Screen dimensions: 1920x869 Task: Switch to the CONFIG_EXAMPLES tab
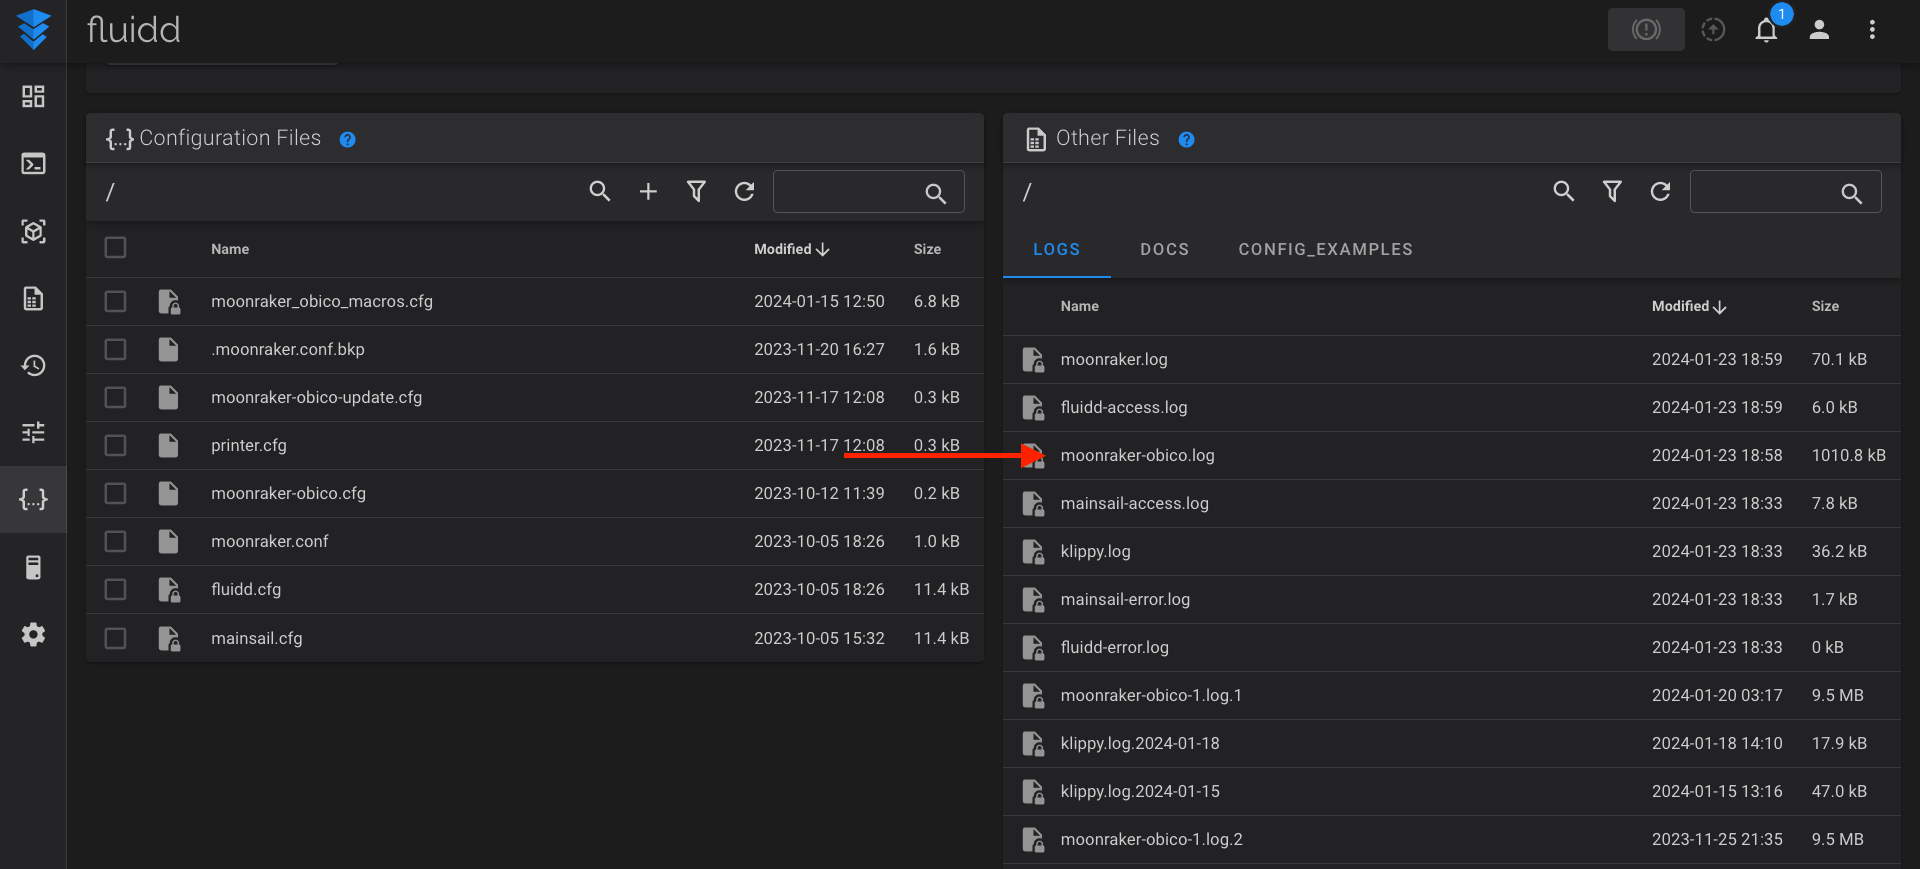(1325, 249)
